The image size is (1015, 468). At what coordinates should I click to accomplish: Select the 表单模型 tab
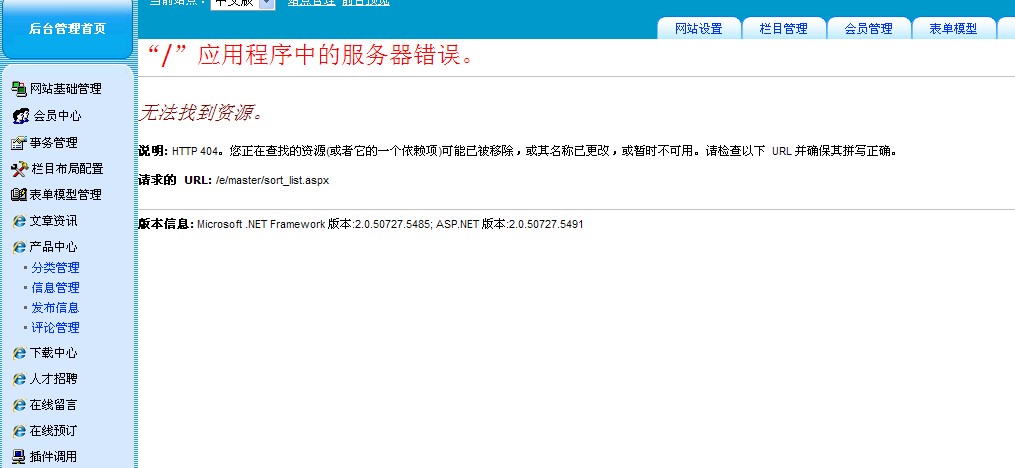click(953, 29)
